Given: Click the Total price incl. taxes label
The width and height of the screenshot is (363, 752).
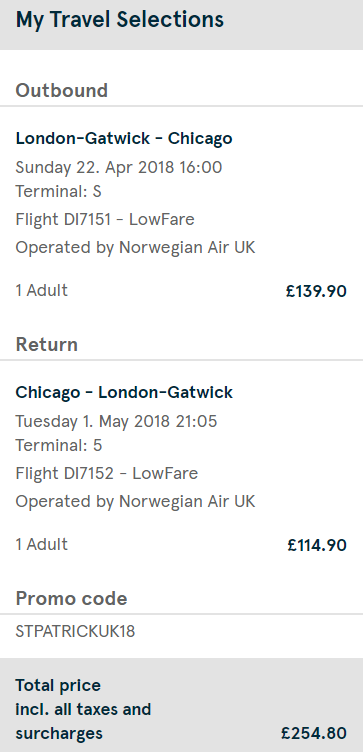Looking at the screenshot, I should pyautogui.click(x=83, y=709).
